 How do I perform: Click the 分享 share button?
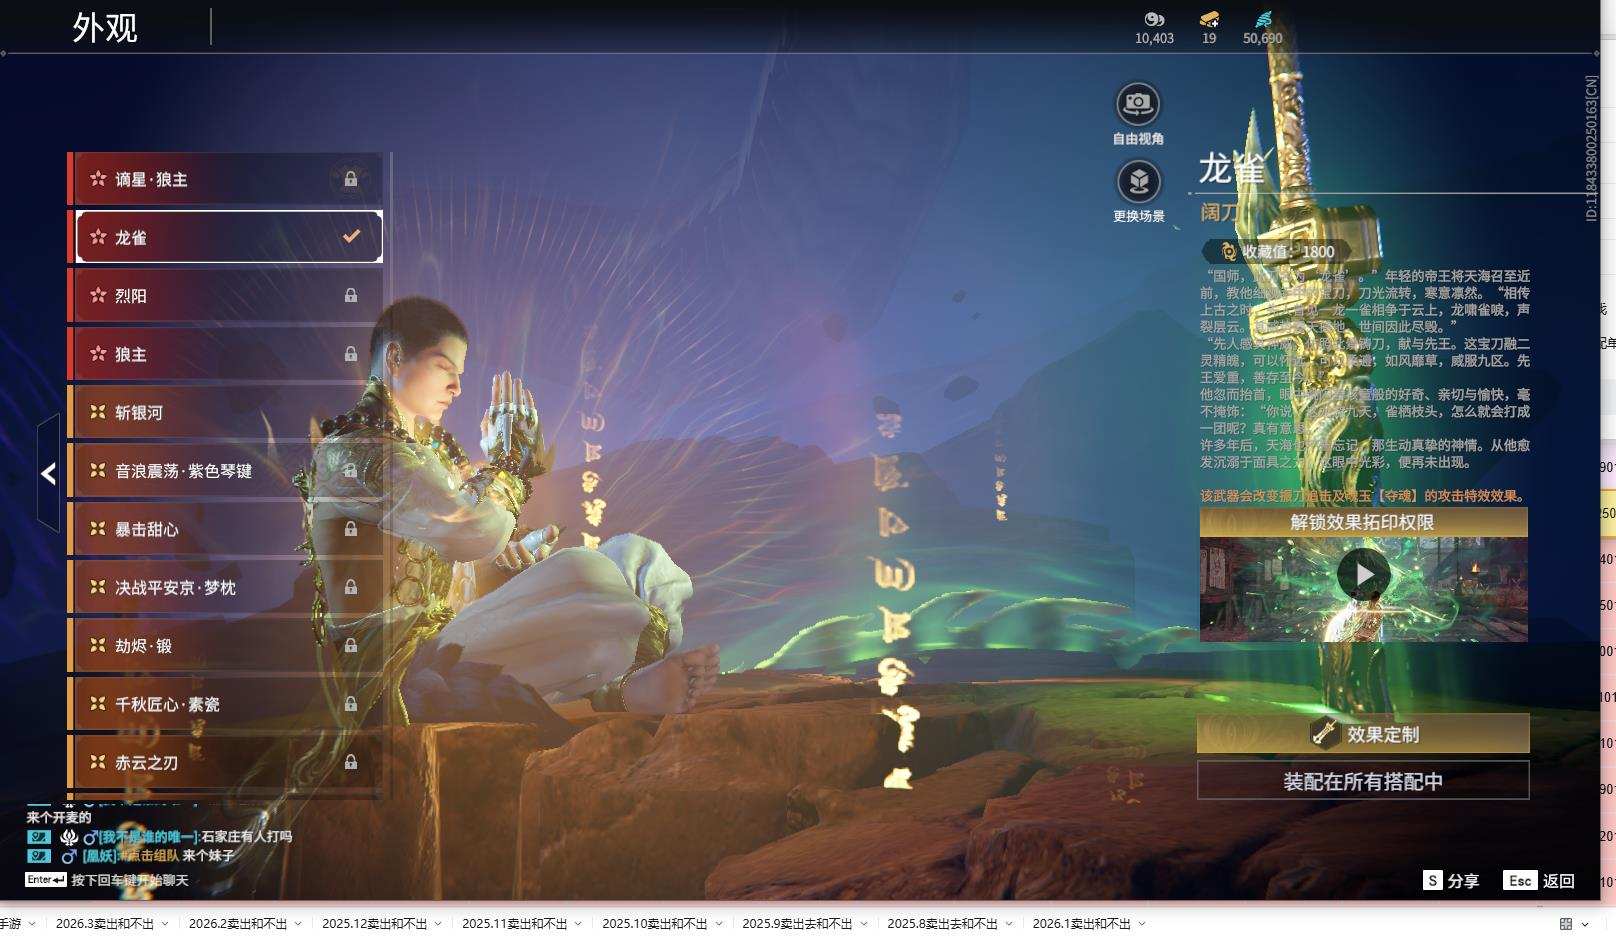click(1451, 881)
